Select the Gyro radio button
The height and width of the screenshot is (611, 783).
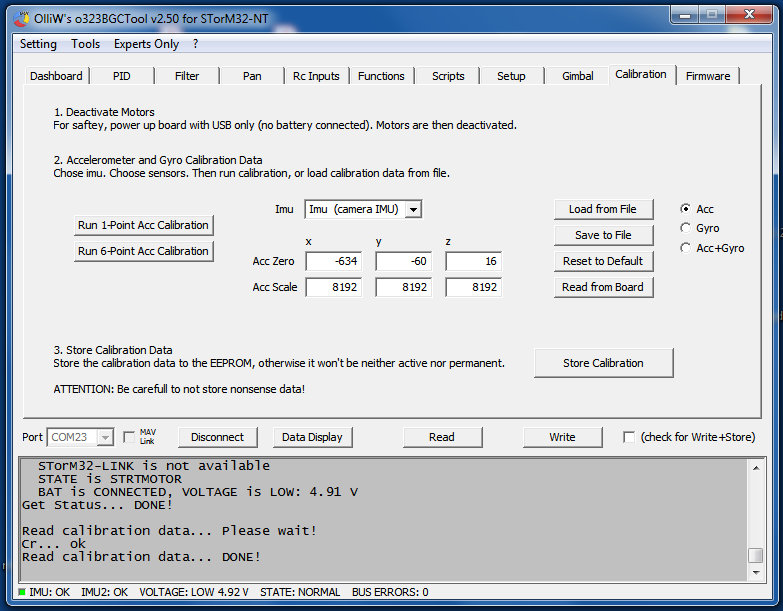(x=685, y=228)
